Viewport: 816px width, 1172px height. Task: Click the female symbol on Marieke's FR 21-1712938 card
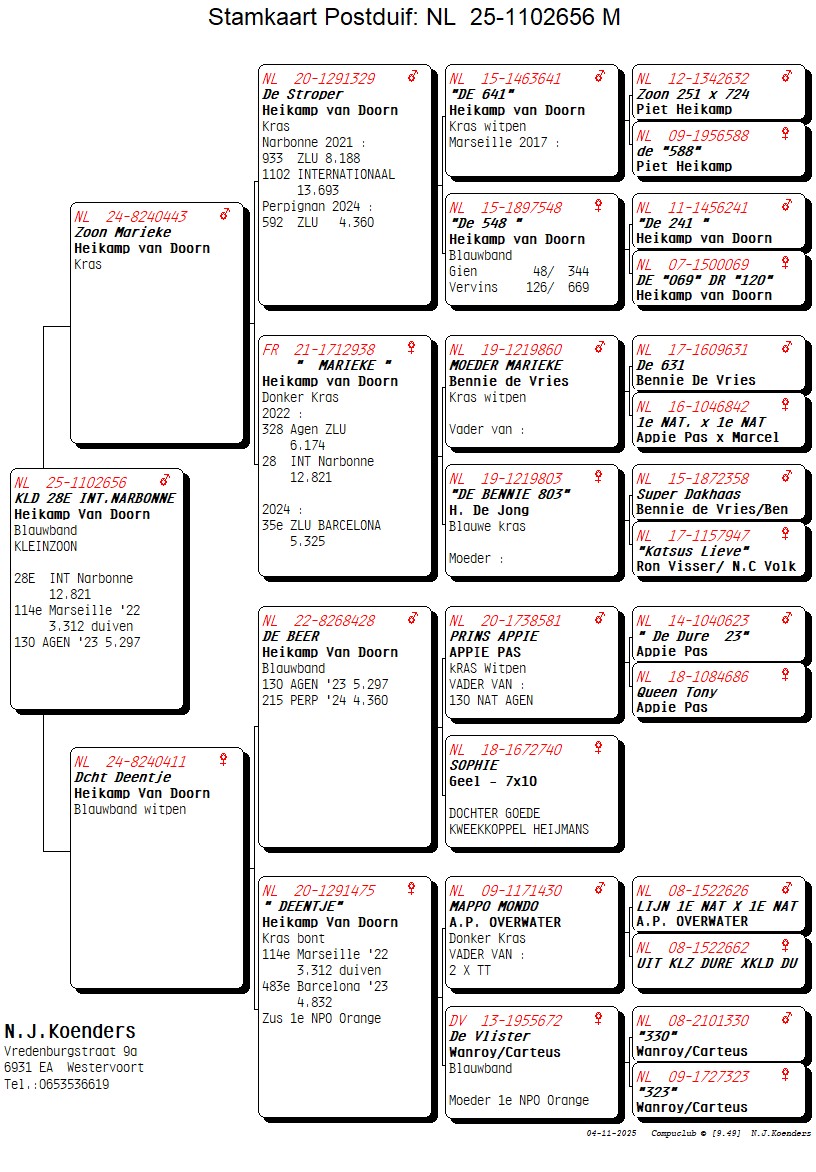pyautogui.click(x=411, y=348)
